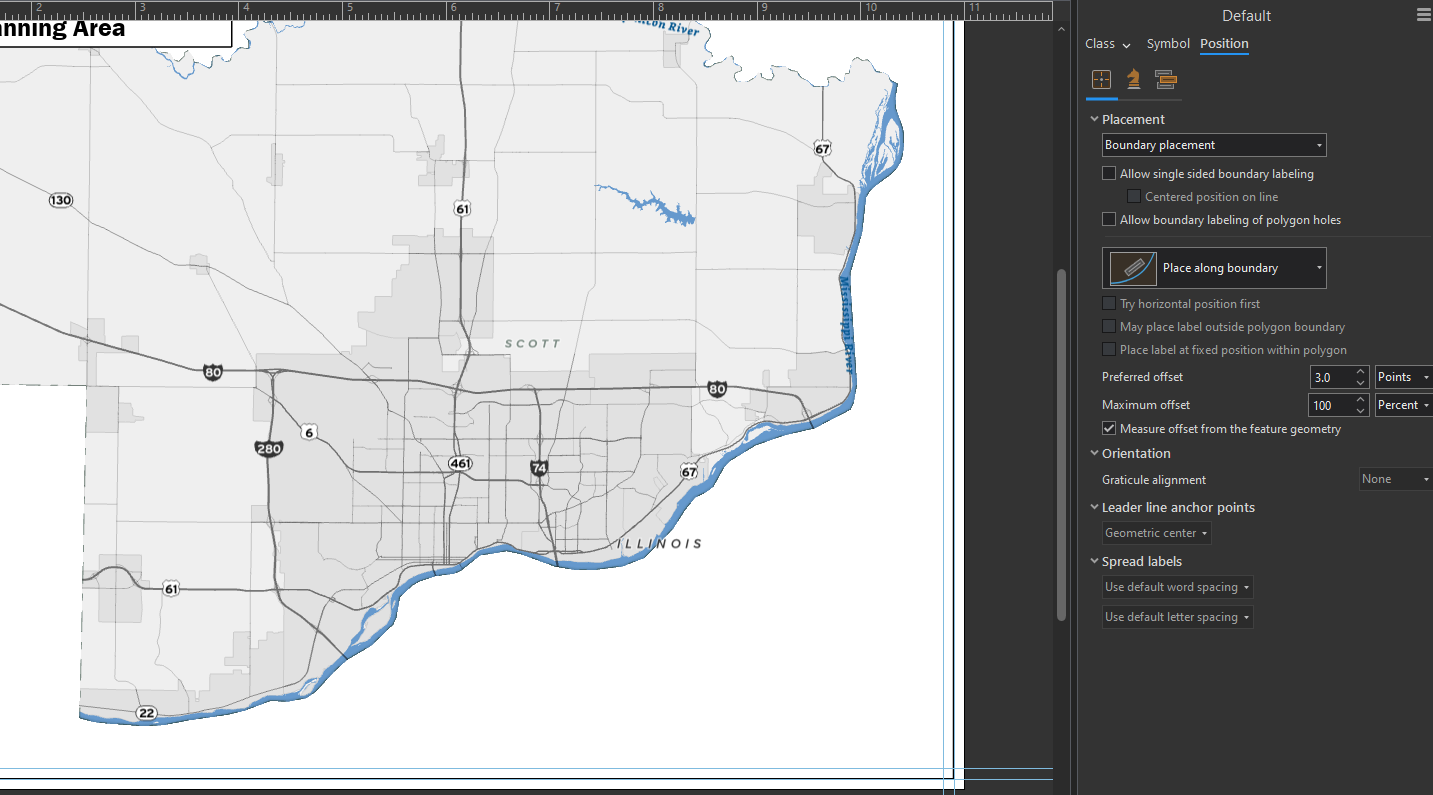The image size is (1433, 795).
Task: Toggle Centered position on line
Action: coord(1133,196)
